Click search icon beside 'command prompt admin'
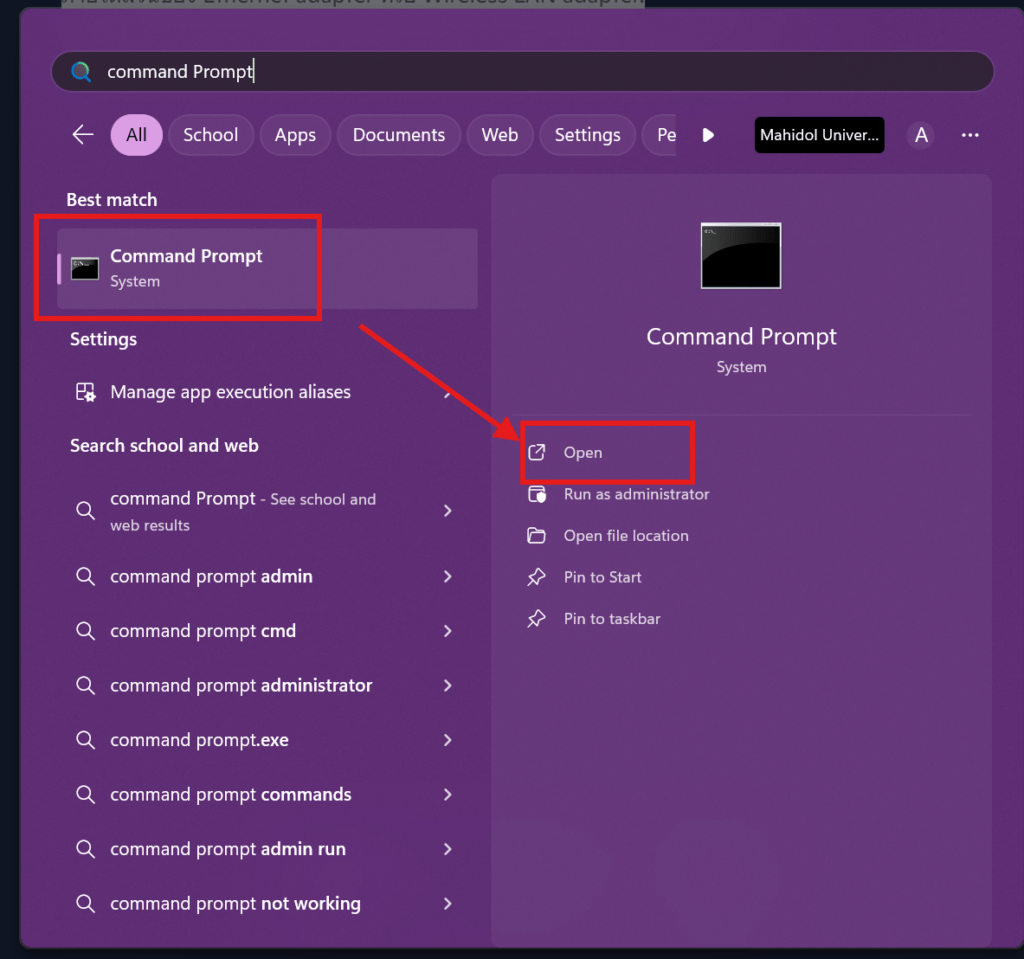The height and width of the screenshot is (959, 1024). click(86, 576)
